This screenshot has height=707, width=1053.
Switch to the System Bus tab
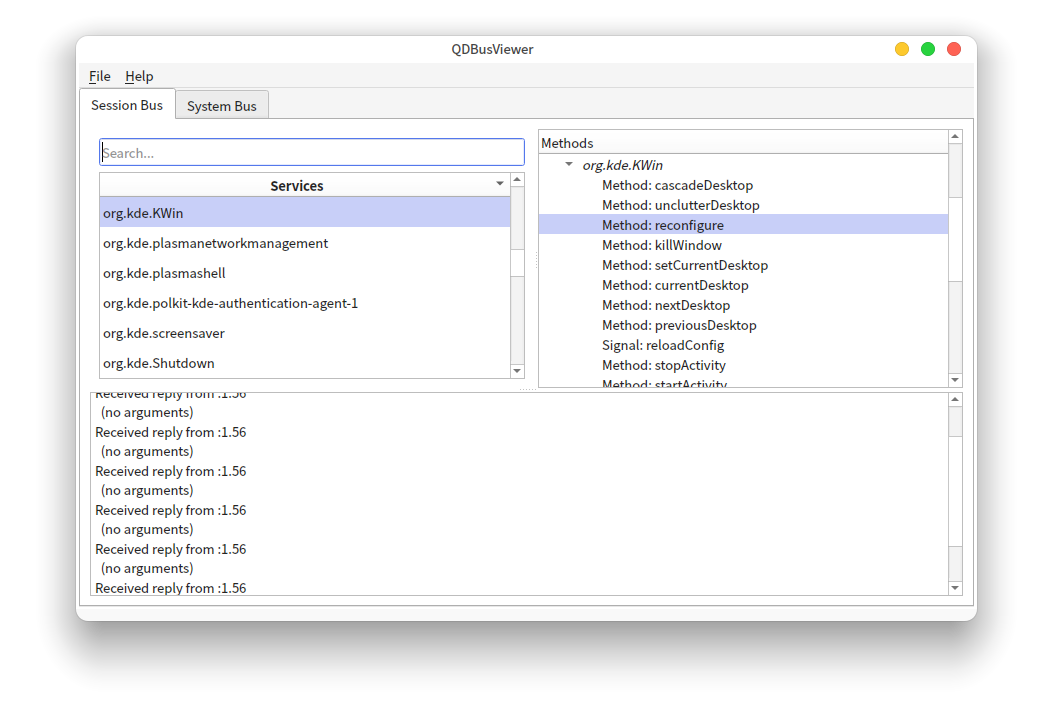click(x=222, y=106)
